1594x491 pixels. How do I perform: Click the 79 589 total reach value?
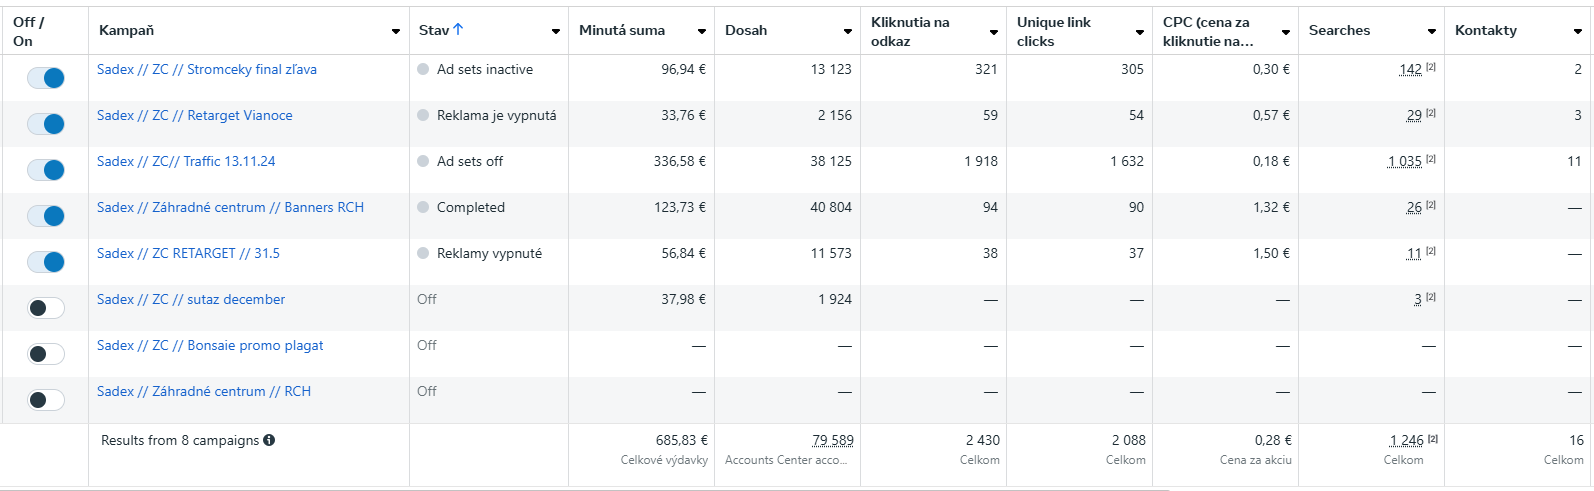tap(833, 440)
